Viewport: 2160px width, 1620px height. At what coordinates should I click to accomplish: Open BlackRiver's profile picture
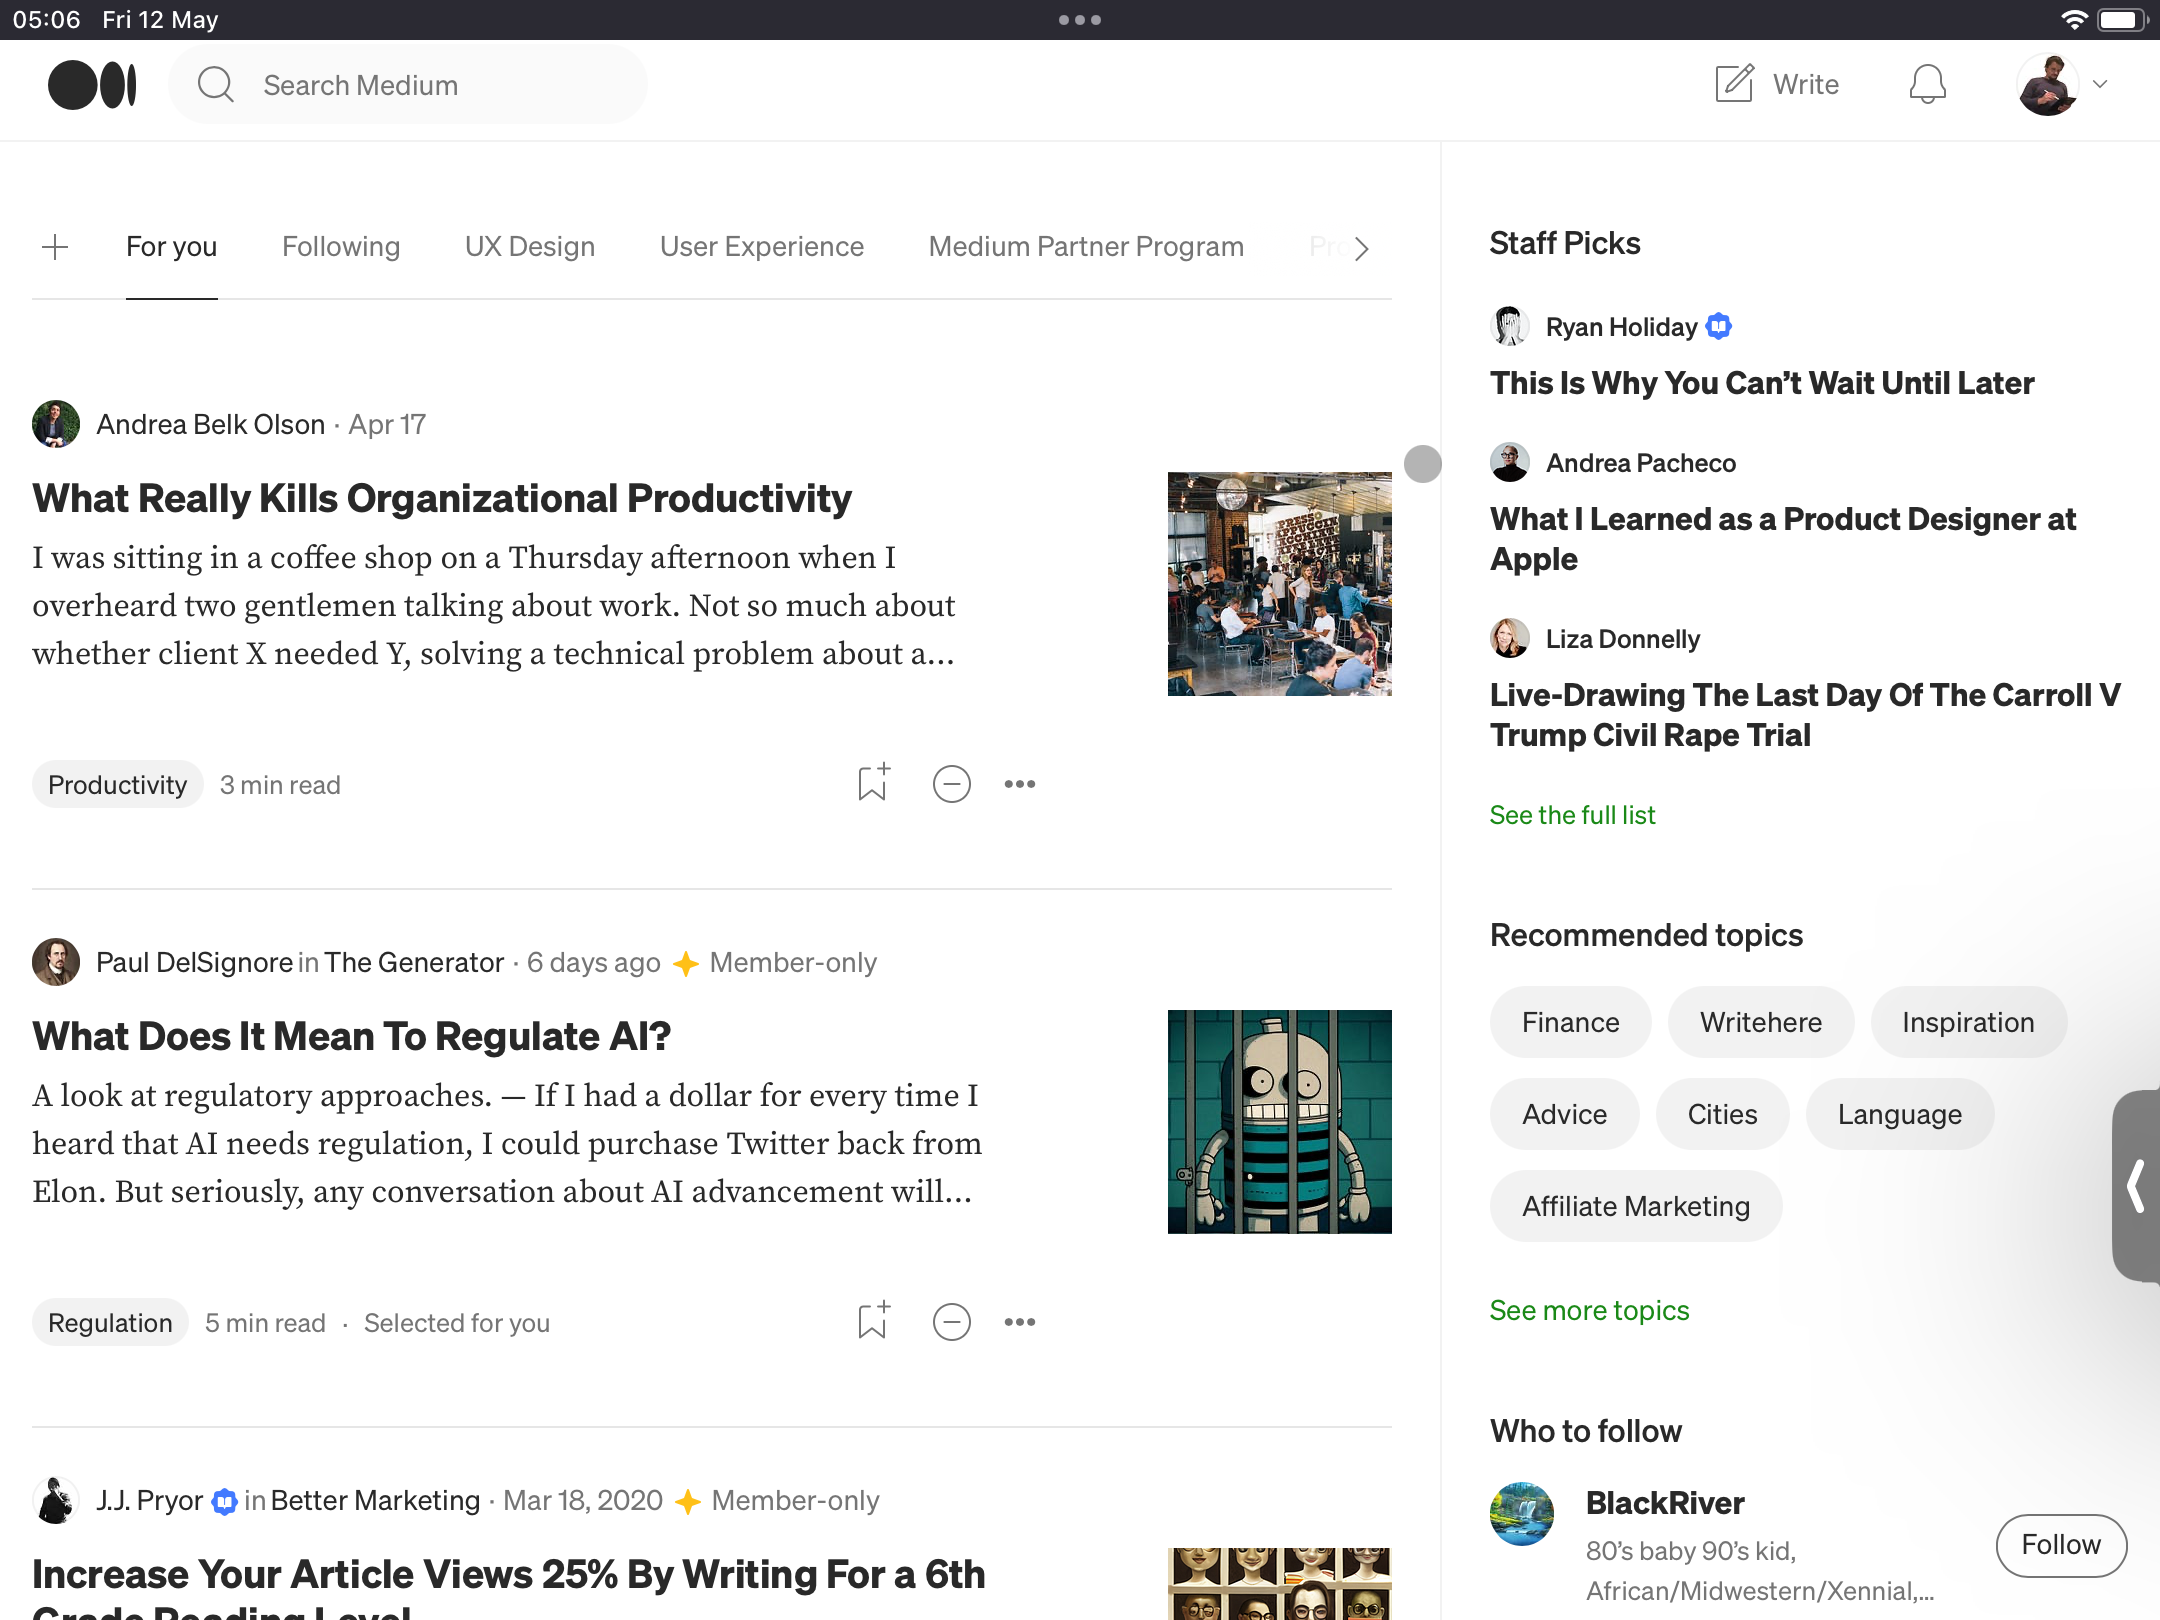1522,1514
